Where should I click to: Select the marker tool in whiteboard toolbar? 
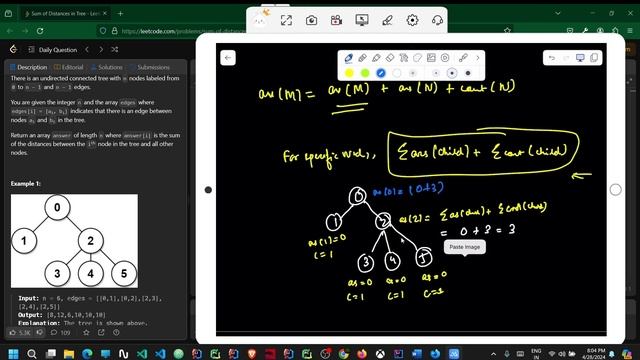[362, 58]
